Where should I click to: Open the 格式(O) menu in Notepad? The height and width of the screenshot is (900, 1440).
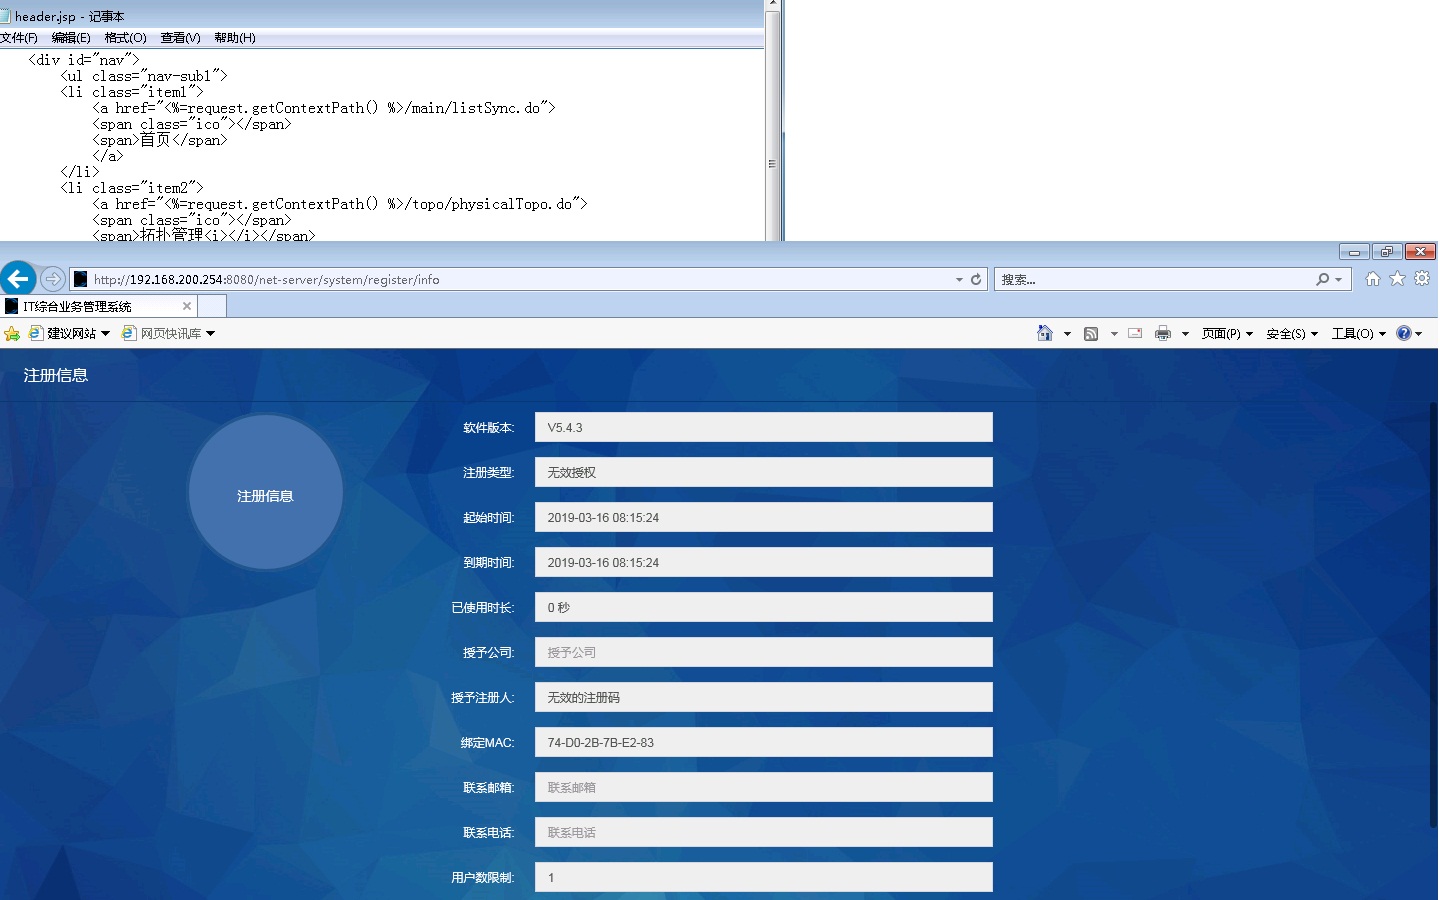[x=125, y=38]
